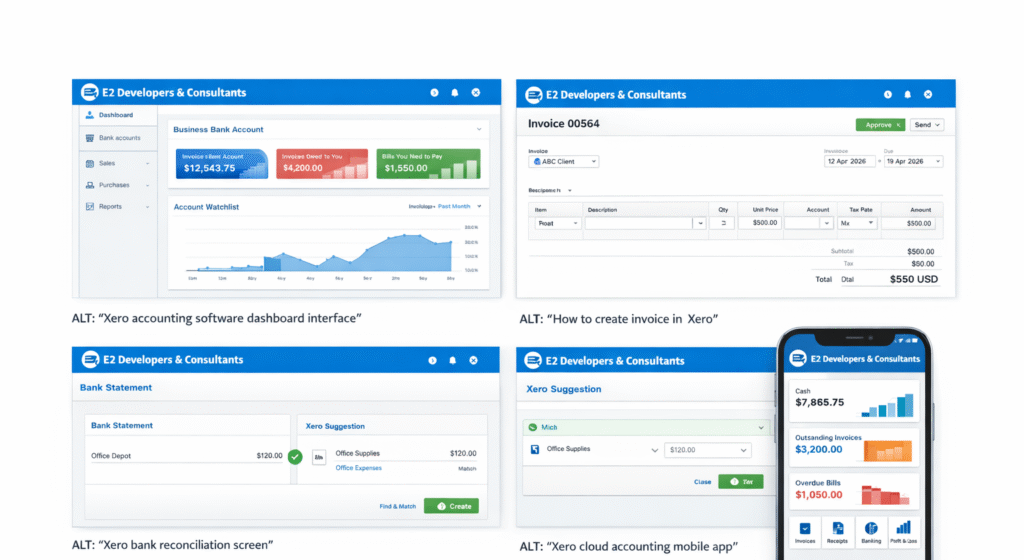The image size is (1024, 560).
Task: Click the Qty field in invoice row
Action: coord(723,223)
